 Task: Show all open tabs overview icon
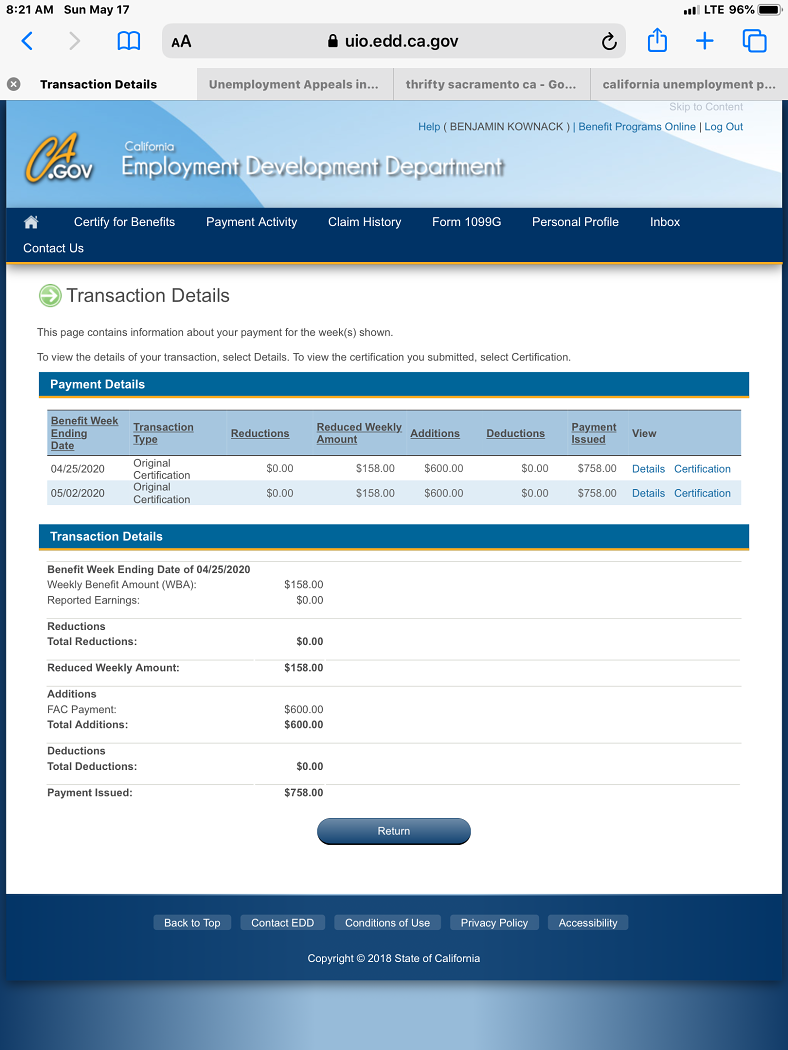754,41
